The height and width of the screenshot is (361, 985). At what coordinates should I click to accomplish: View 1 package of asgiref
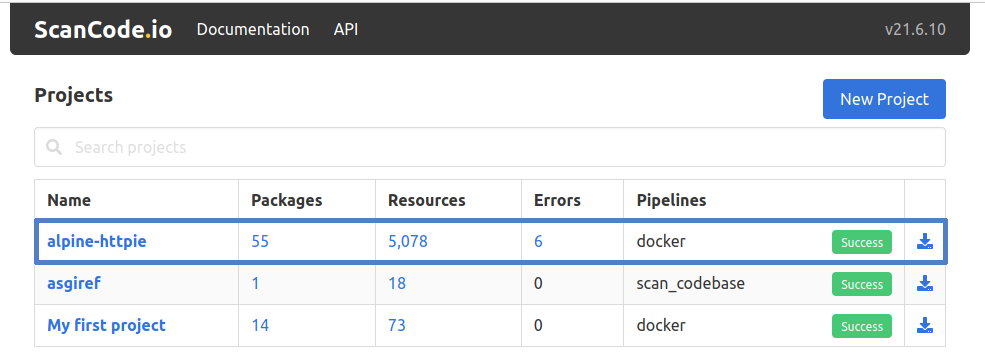(x=255, y=284)
